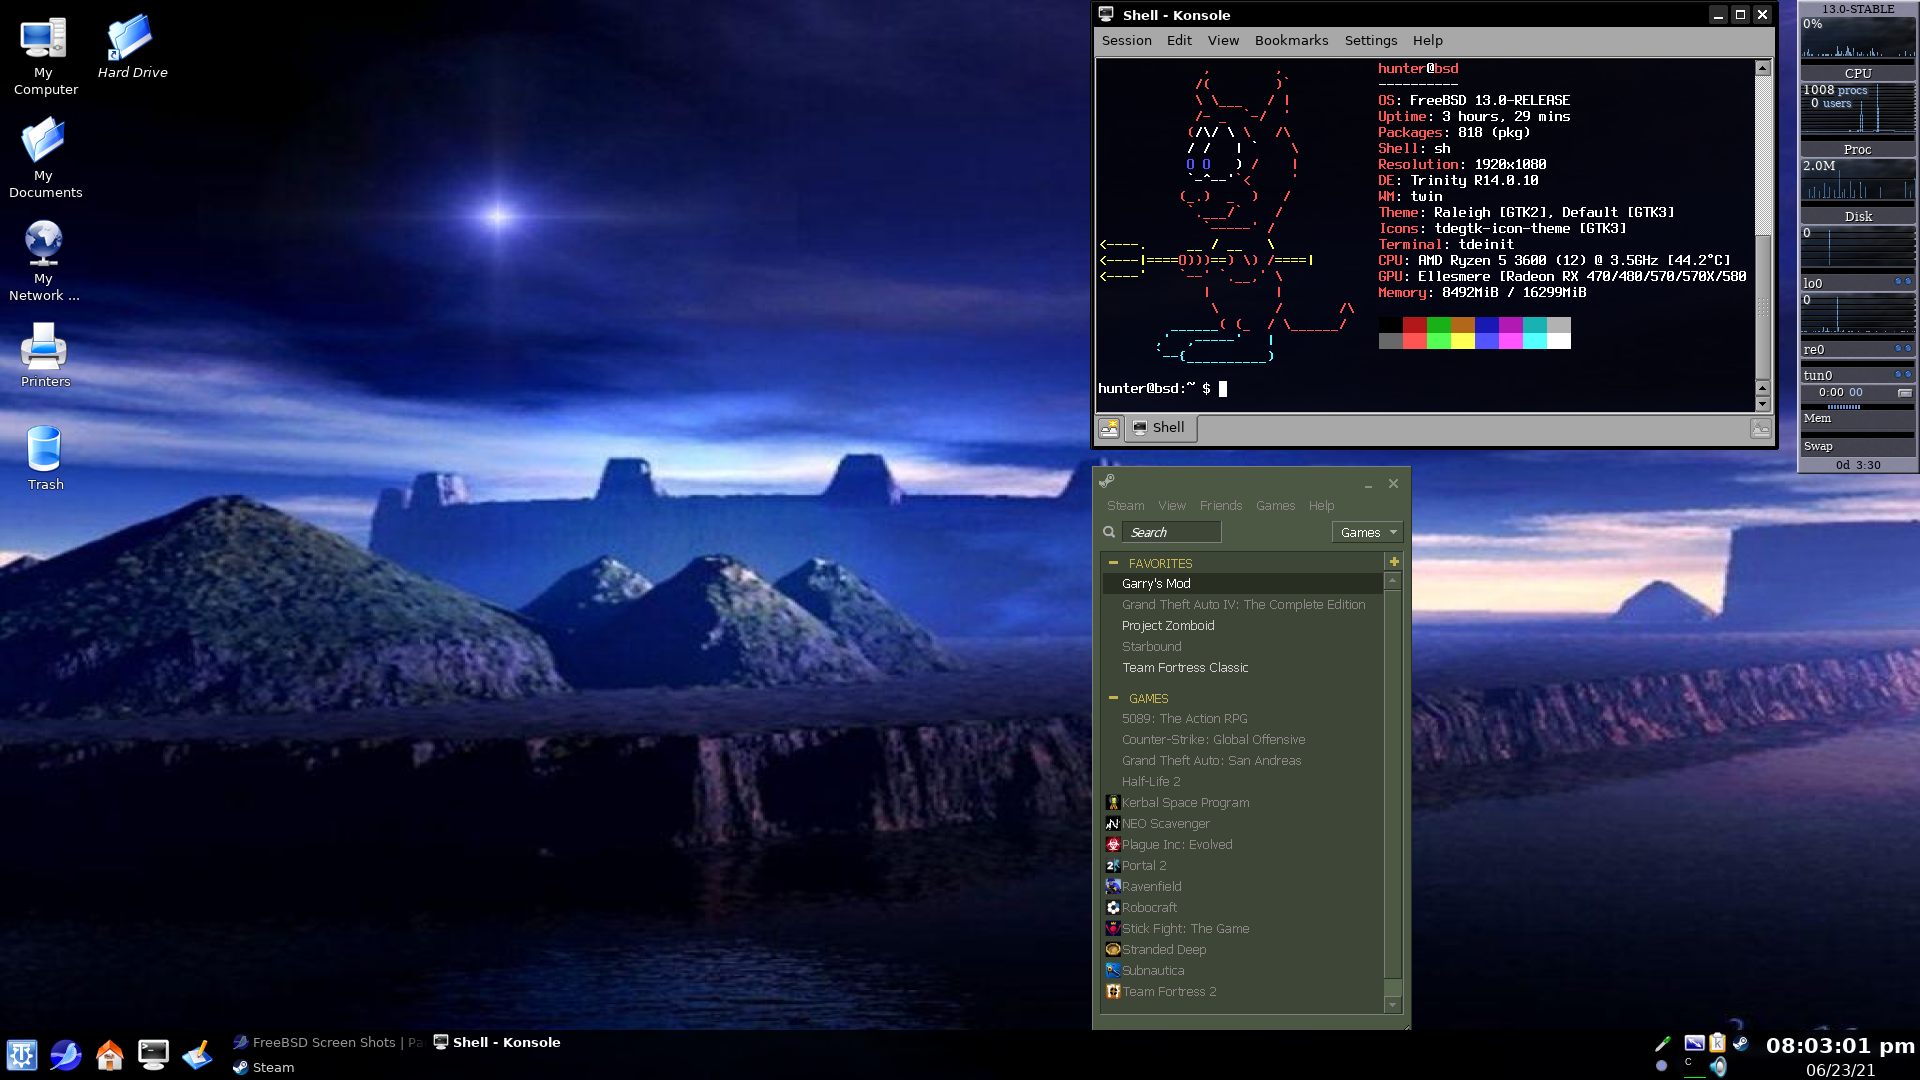Click the display resize tray icon
The height and width of the screenshot is (1080, 1920).
pyautogui.click(x=1694, y=1043)
